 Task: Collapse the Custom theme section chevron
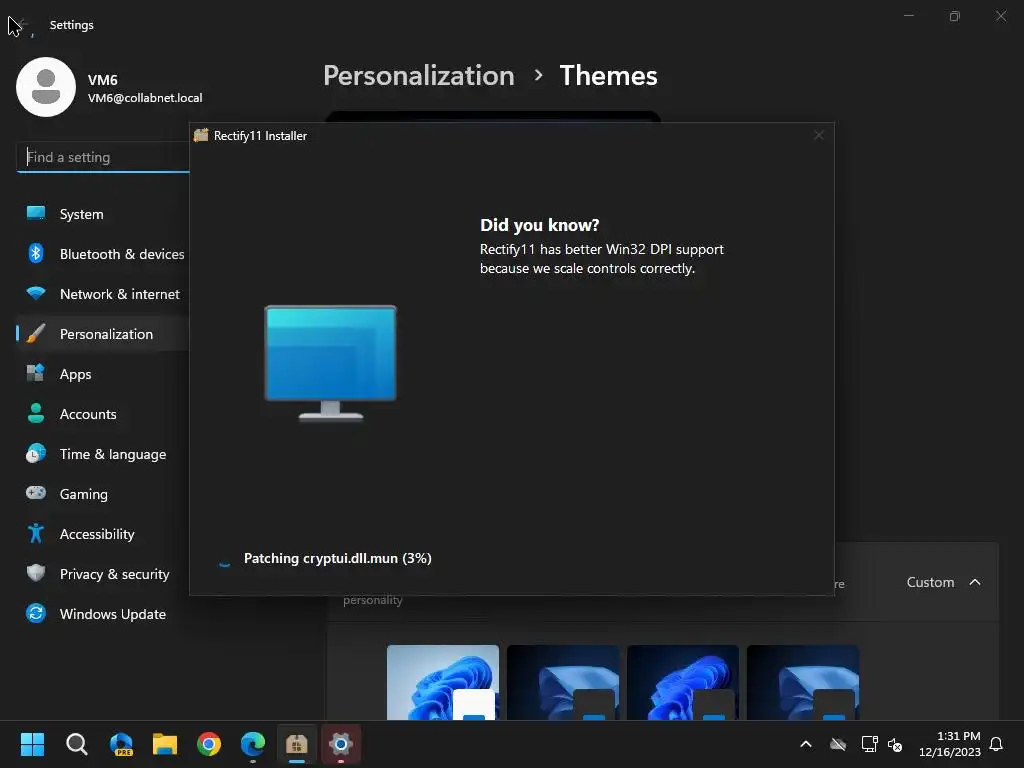tap(974, 582)
